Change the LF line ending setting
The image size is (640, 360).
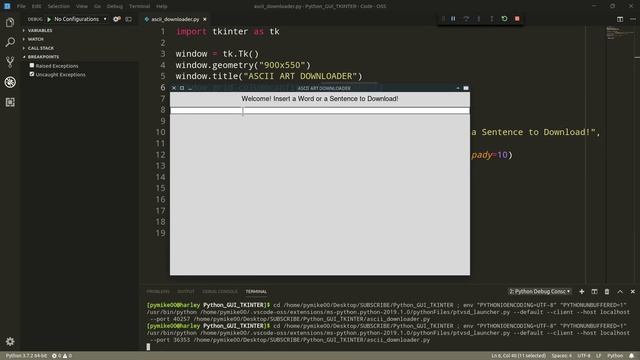598,356
